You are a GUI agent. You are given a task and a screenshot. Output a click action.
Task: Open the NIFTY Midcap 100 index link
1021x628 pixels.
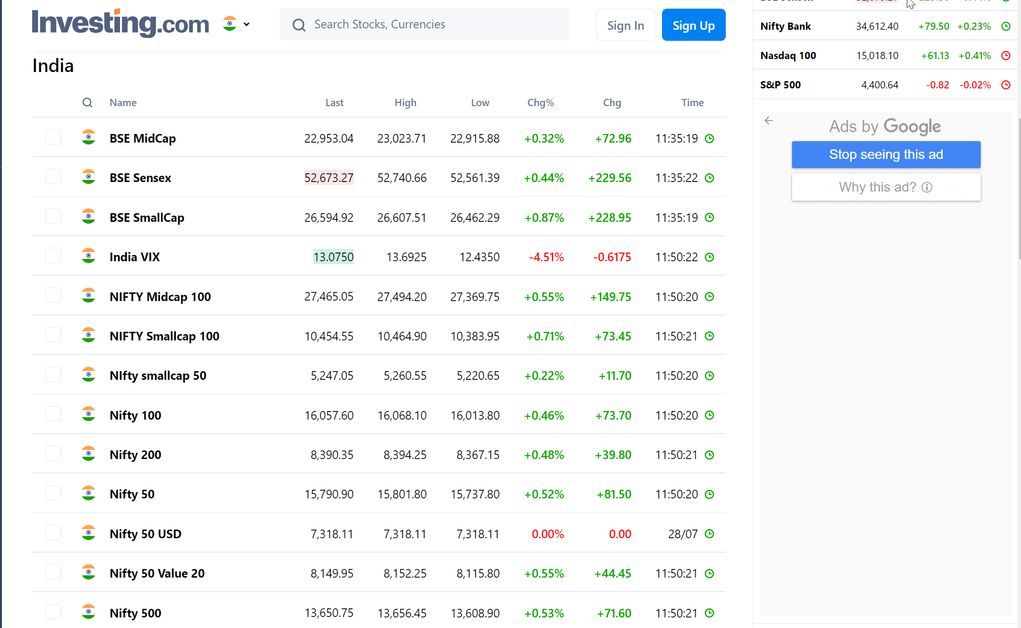click(160, 297)
